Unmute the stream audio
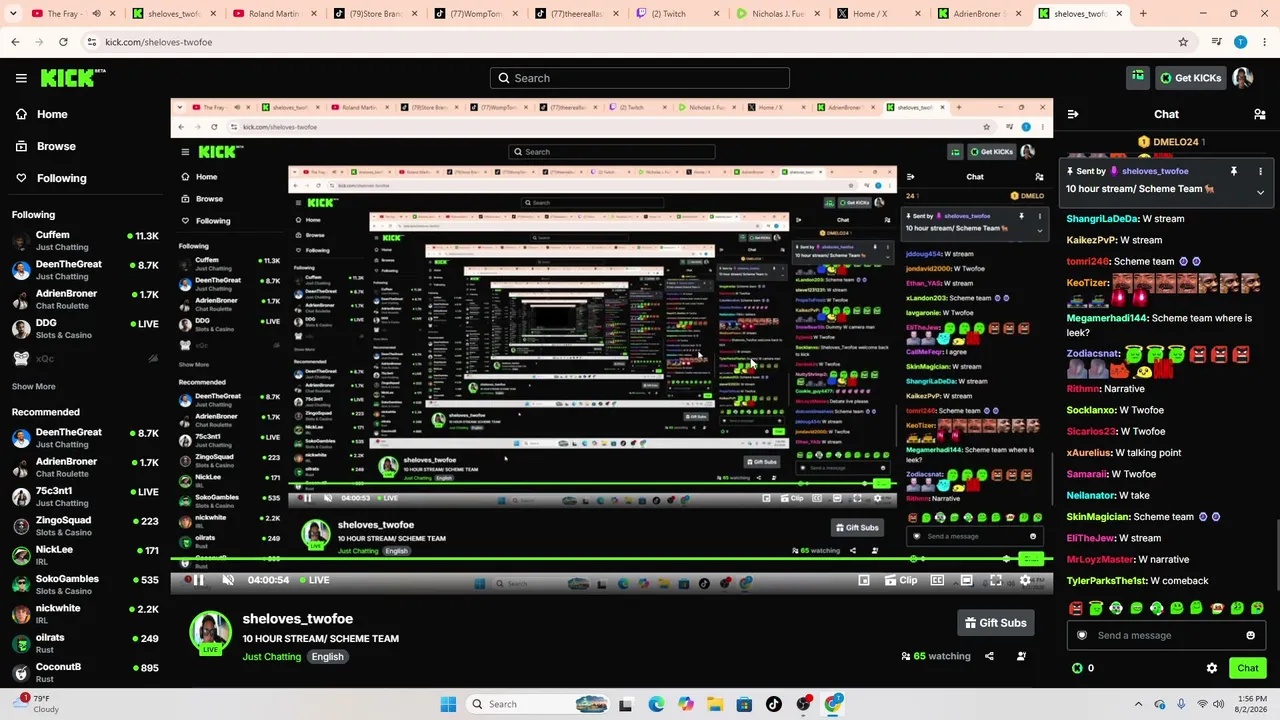1280x720 pixels. tap(228, 580)
